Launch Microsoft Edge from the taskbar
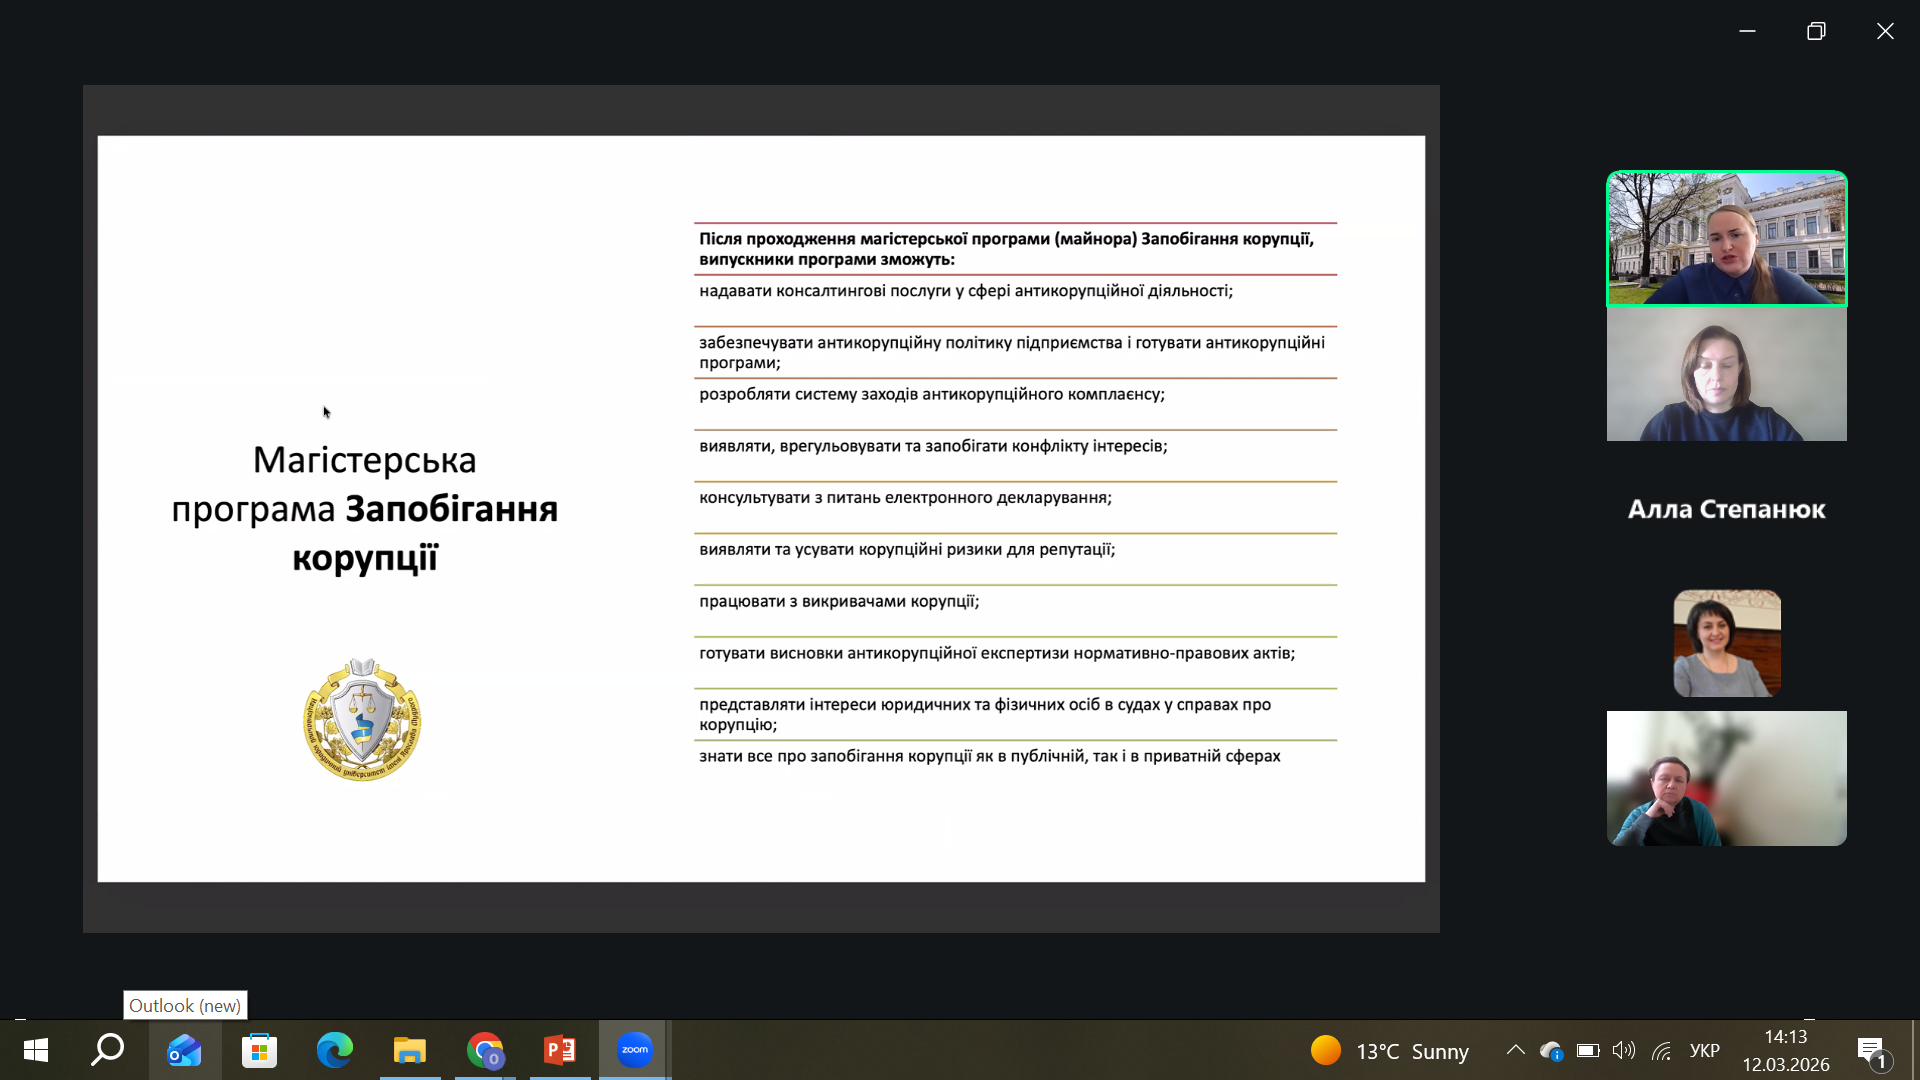 coord(335,1050)
